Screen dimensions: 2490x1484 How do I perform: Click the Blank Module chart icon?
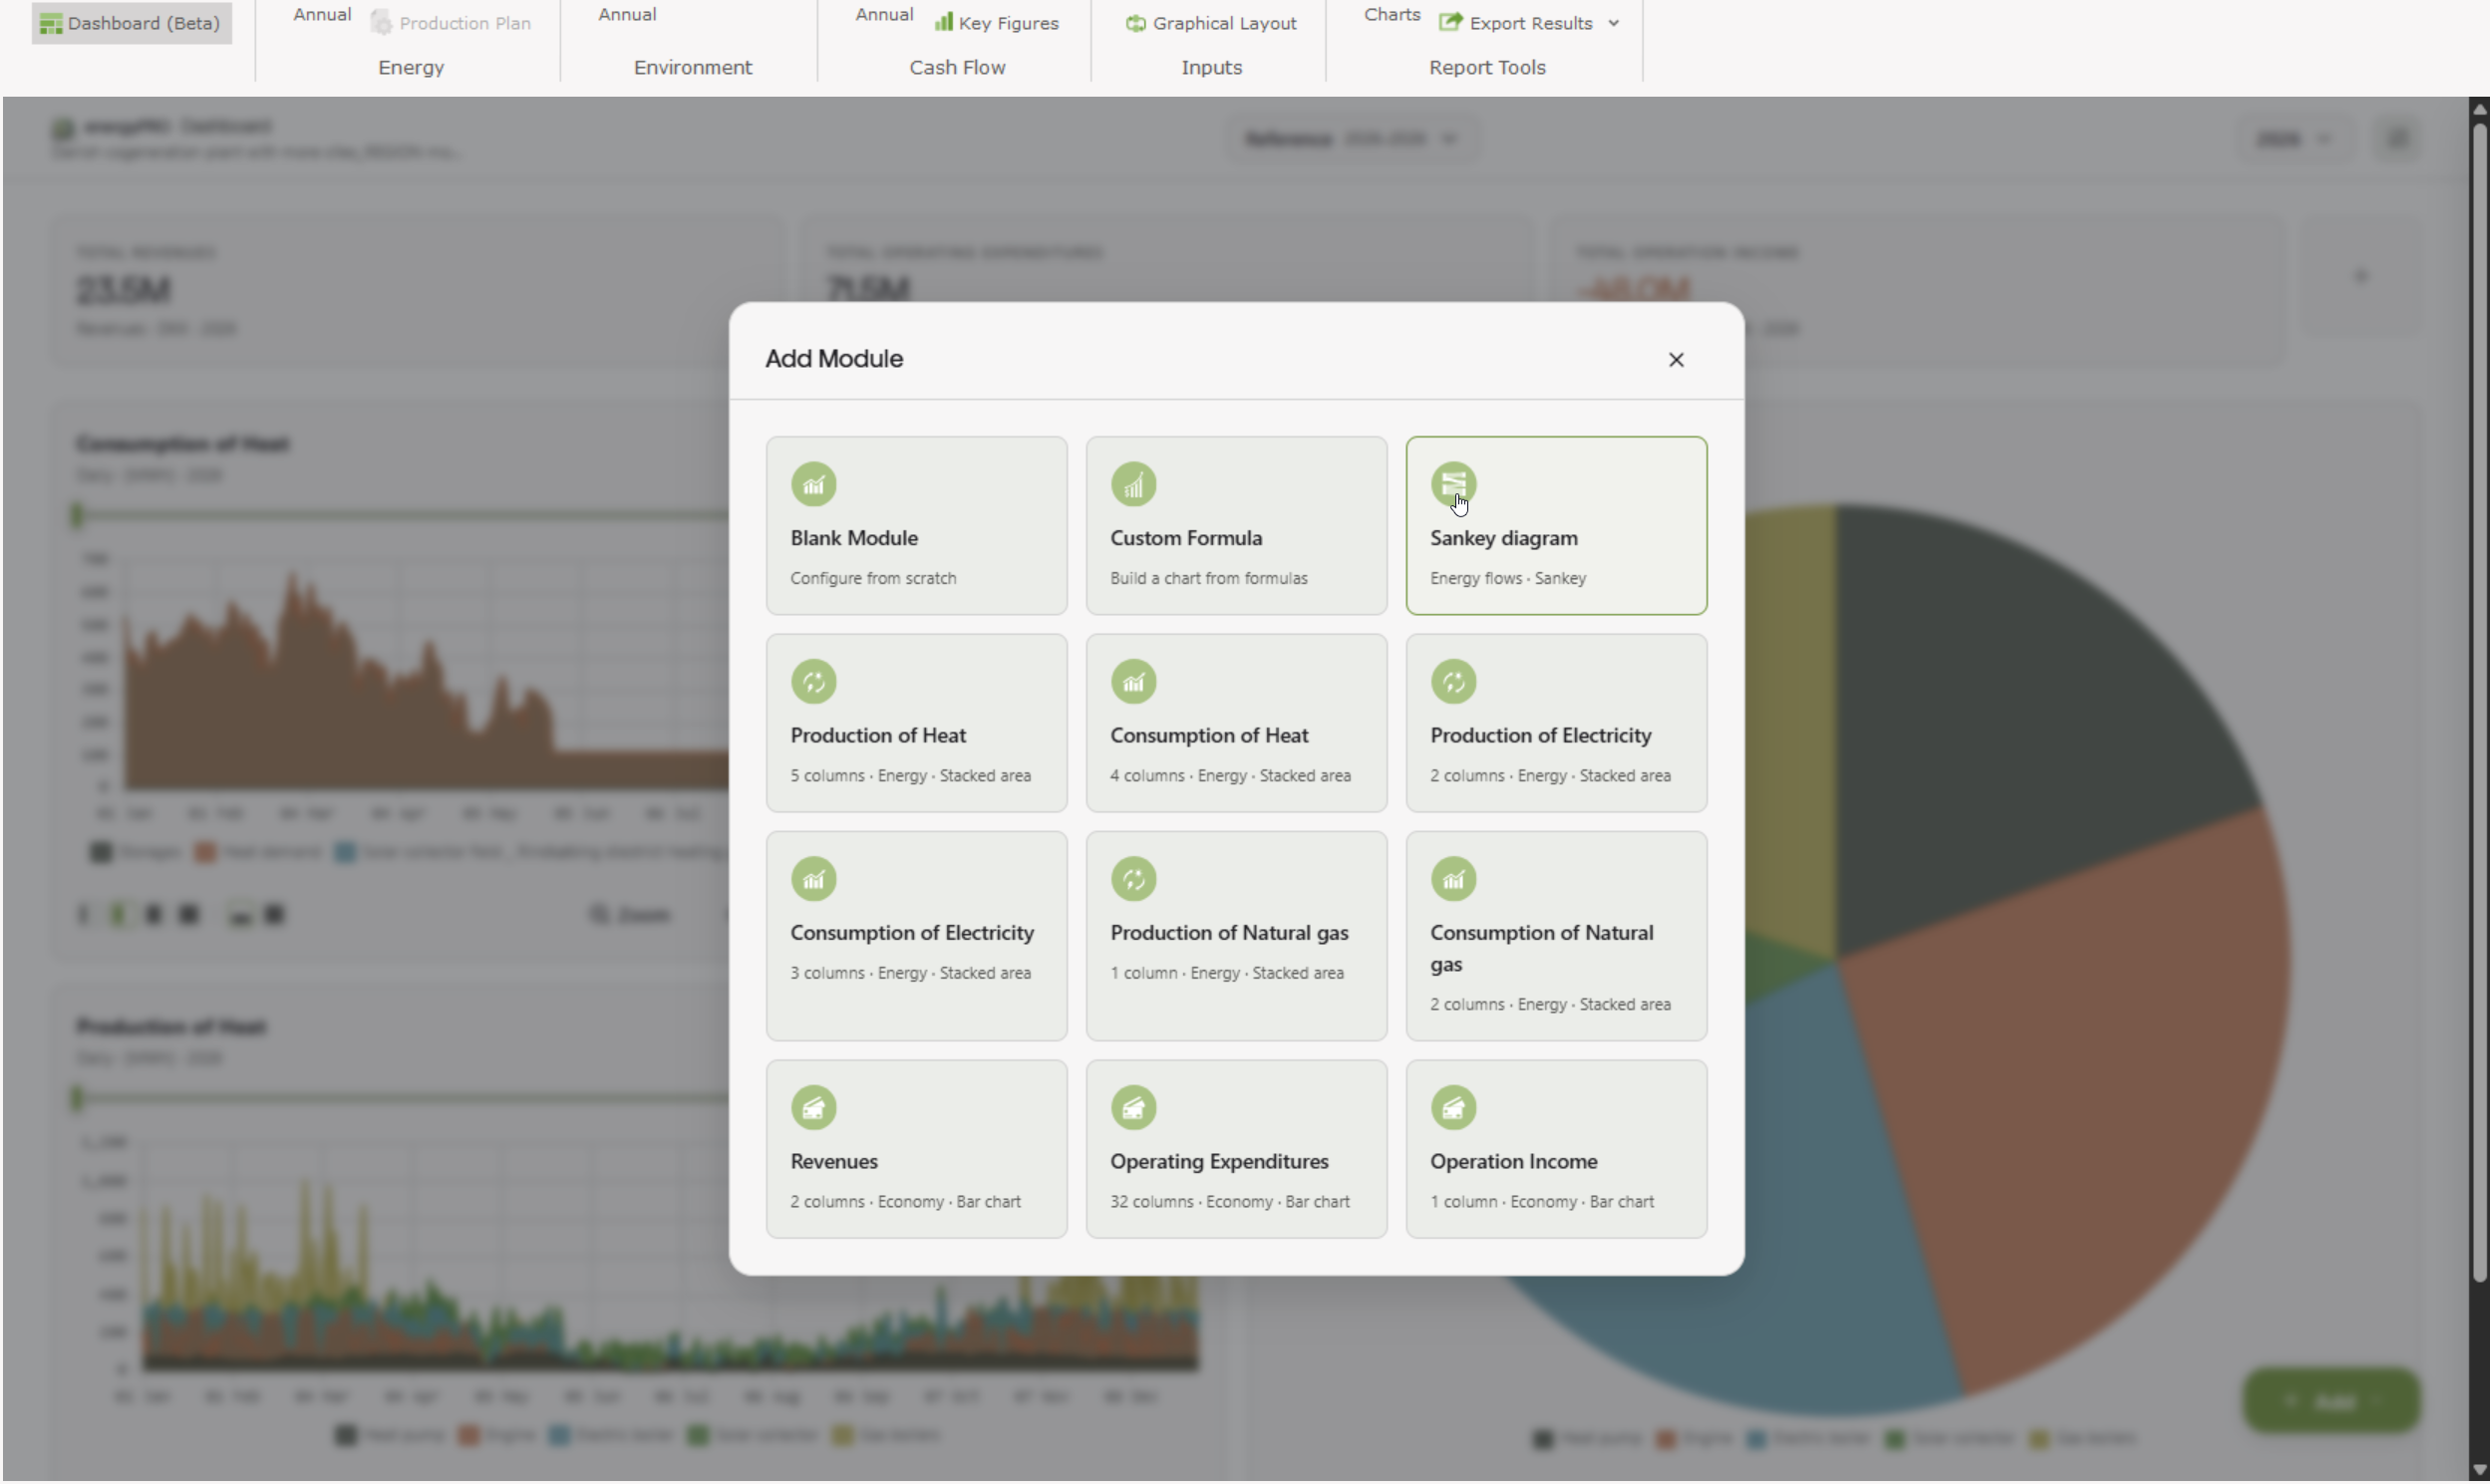(814, 485)
